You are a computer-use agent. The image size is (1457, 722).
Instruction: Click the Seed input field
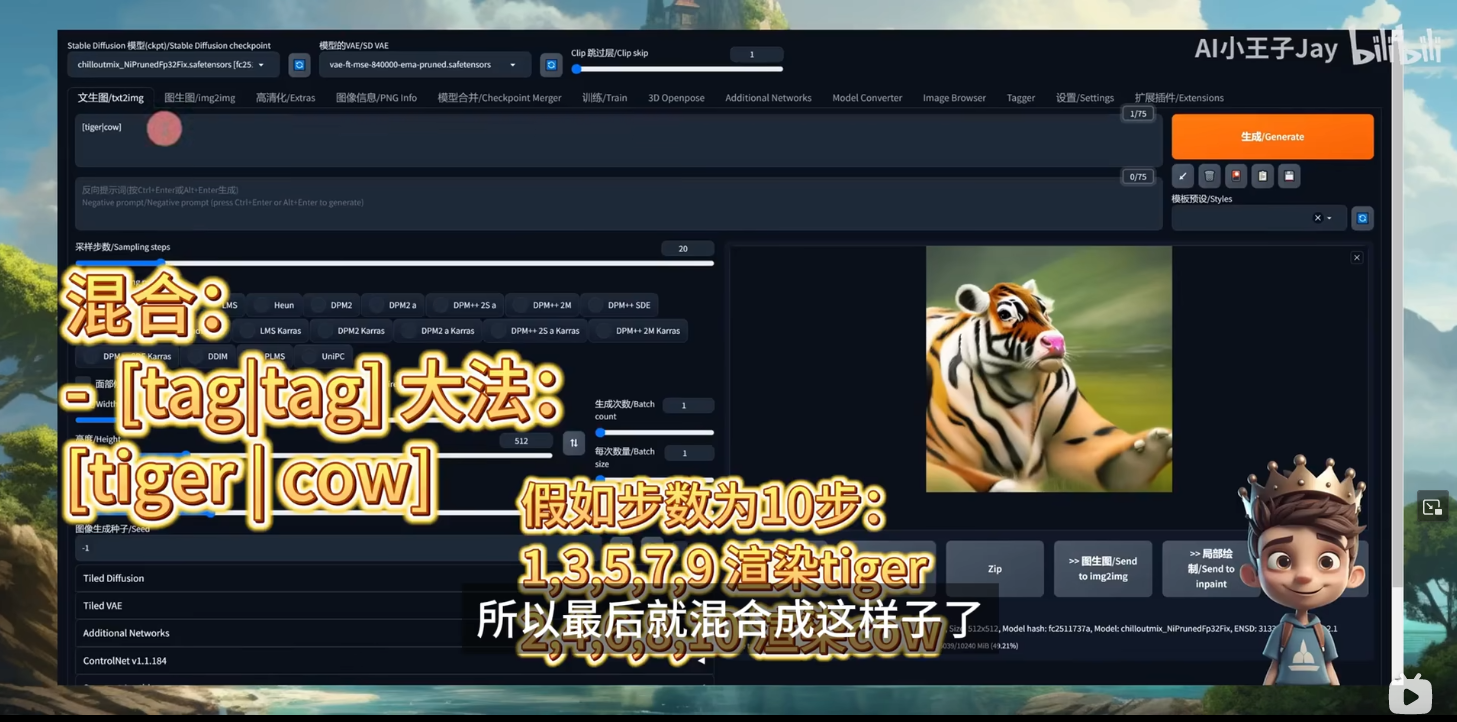point(340,548)
